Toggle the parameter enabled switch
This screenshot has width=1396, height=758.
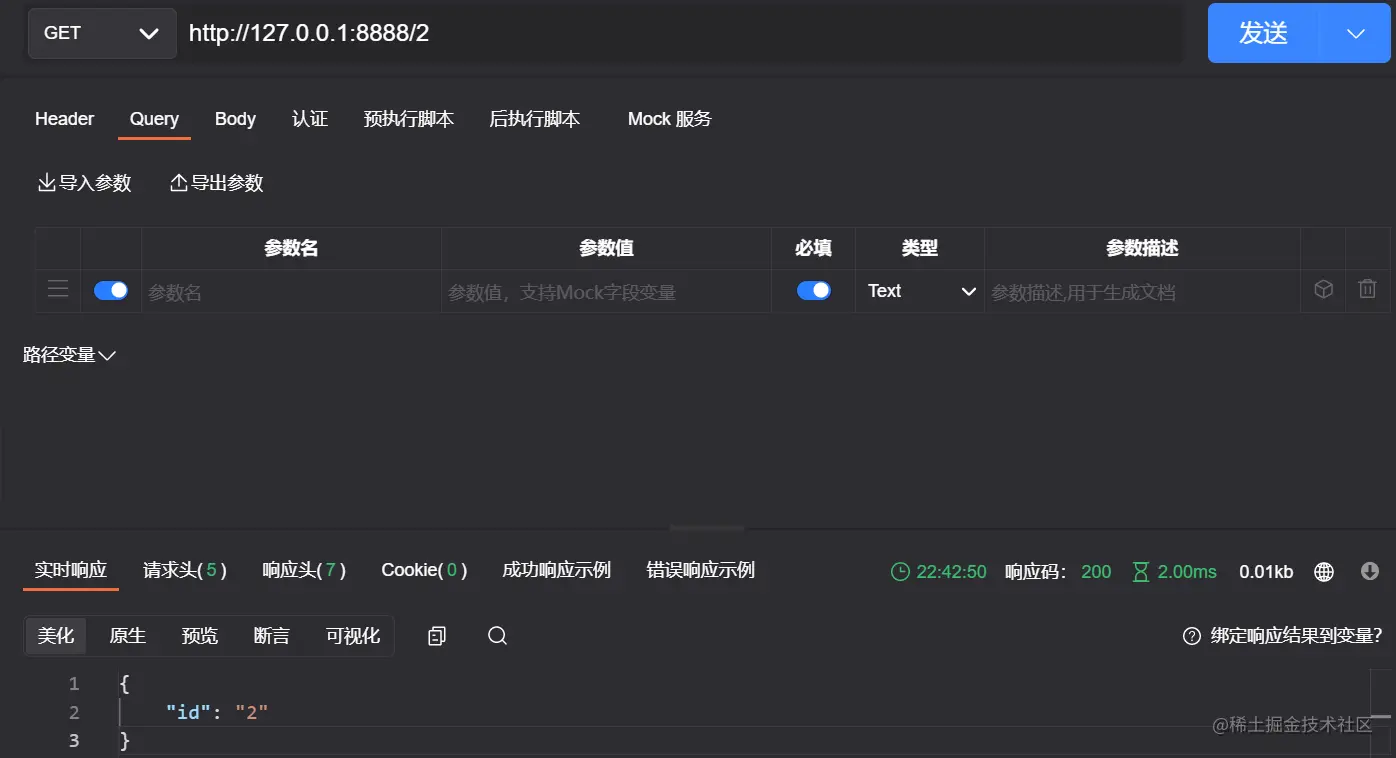coord(111,290)
